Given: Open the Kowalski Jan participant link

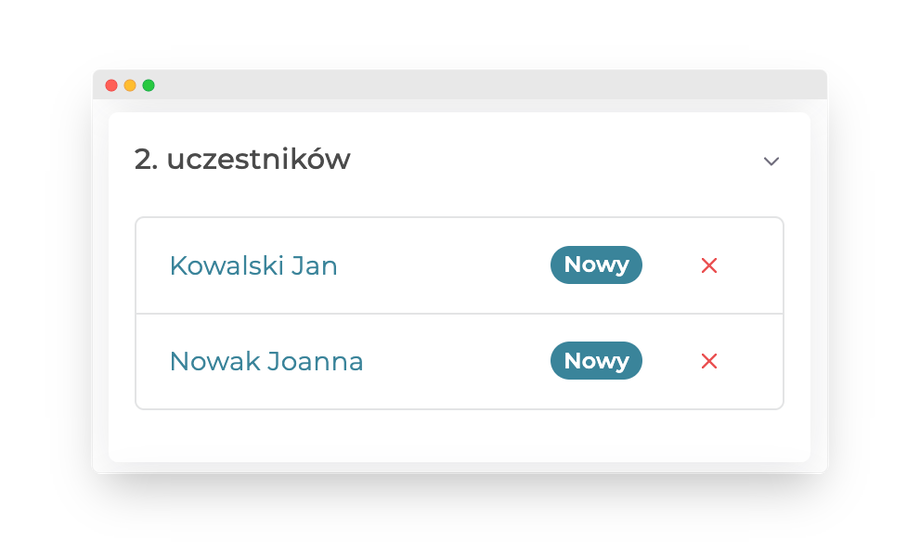Looking at the screenshot, I should click(x=253, y=266).
